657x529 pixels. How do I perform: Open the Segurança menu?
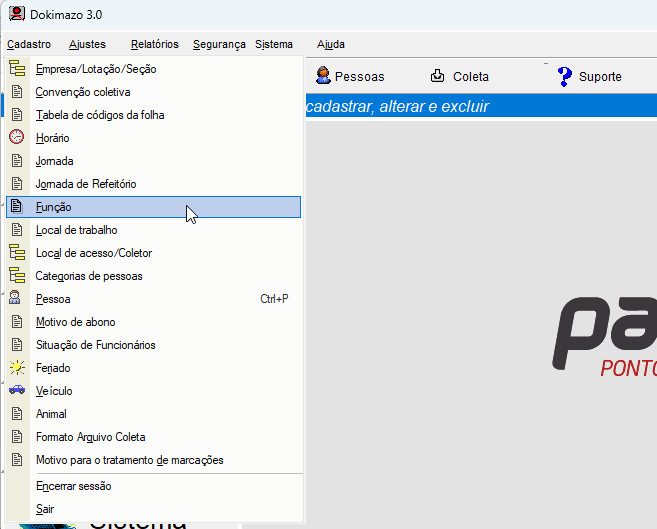[219, 44]
